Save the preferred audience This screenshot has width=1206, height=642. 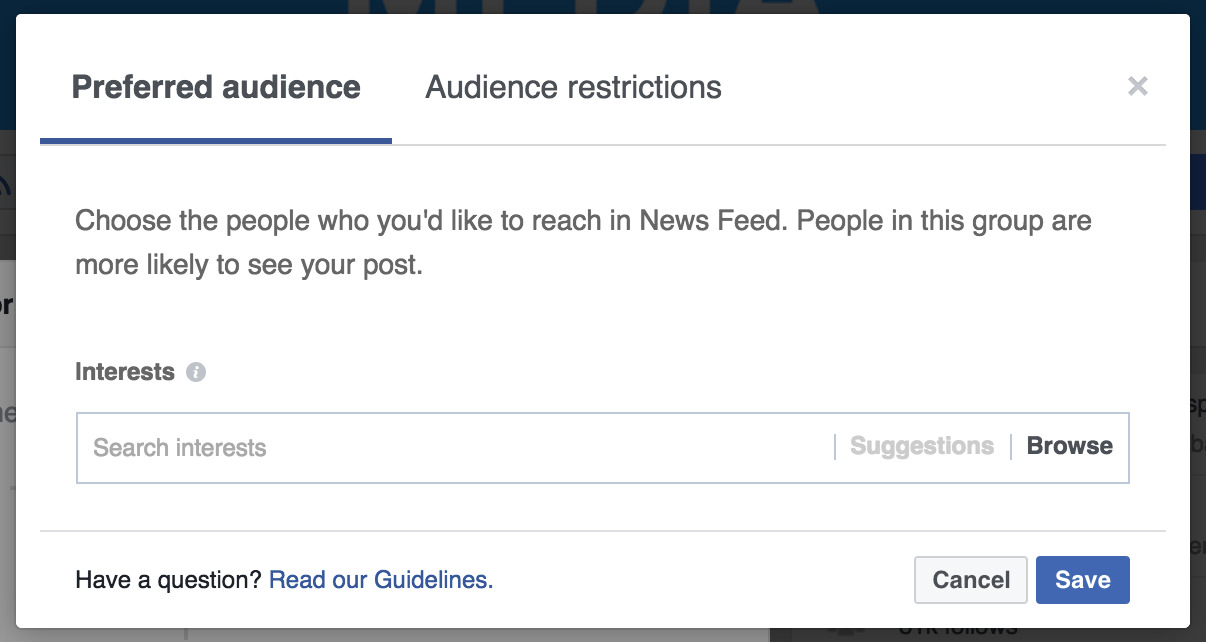(x=1083, y=580)
